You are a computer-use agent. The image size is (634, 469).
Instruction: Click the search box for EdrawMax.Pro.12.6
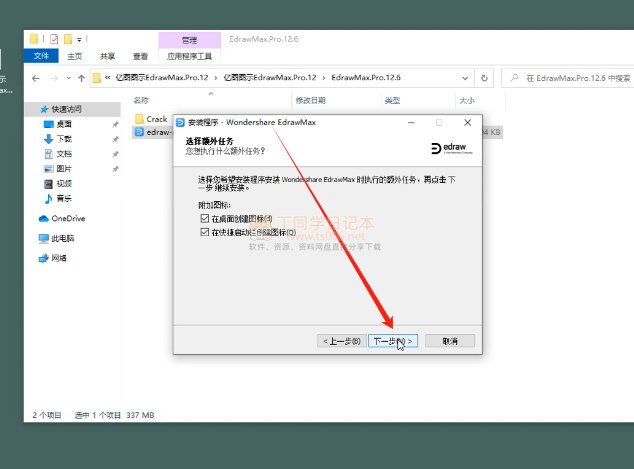tap(570, 77)
